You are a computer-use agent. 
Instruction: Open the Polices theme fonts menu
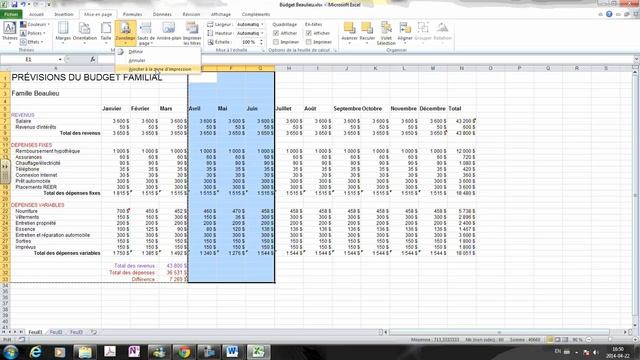(33, 33)
